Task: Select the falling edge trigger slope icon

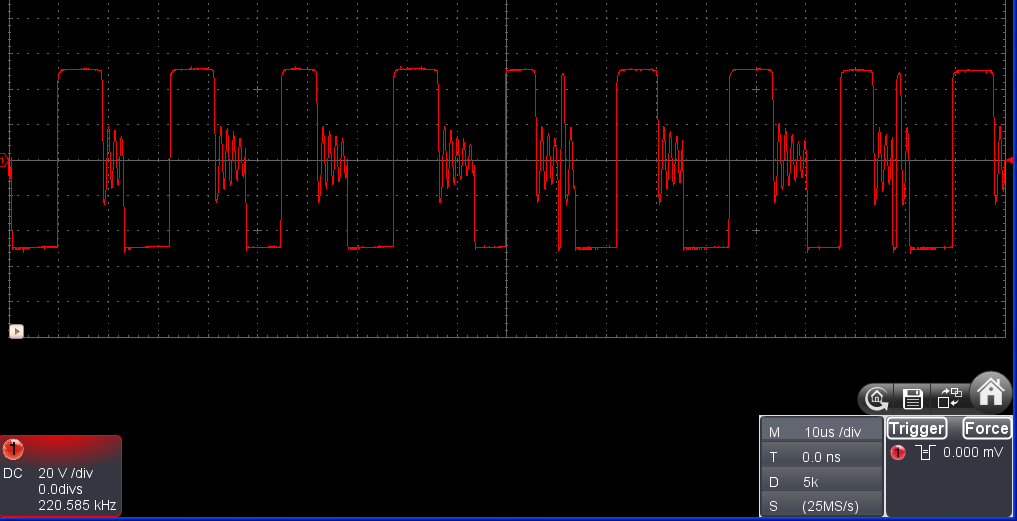Action: (925, 452)
